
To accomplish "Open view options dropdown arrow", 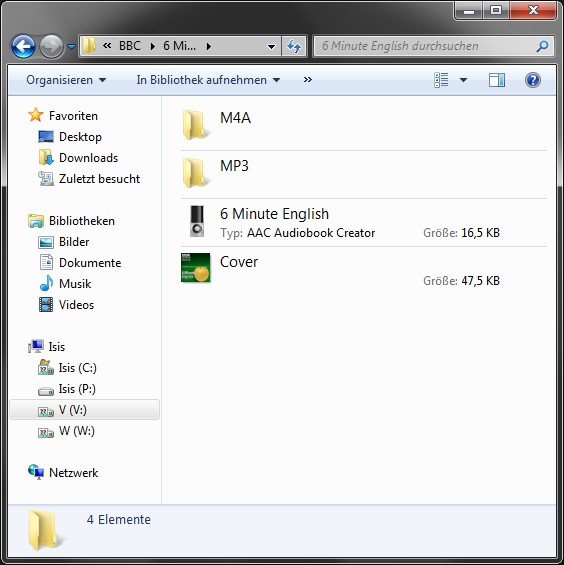I will pyautogui.click(x=463, y=80).
